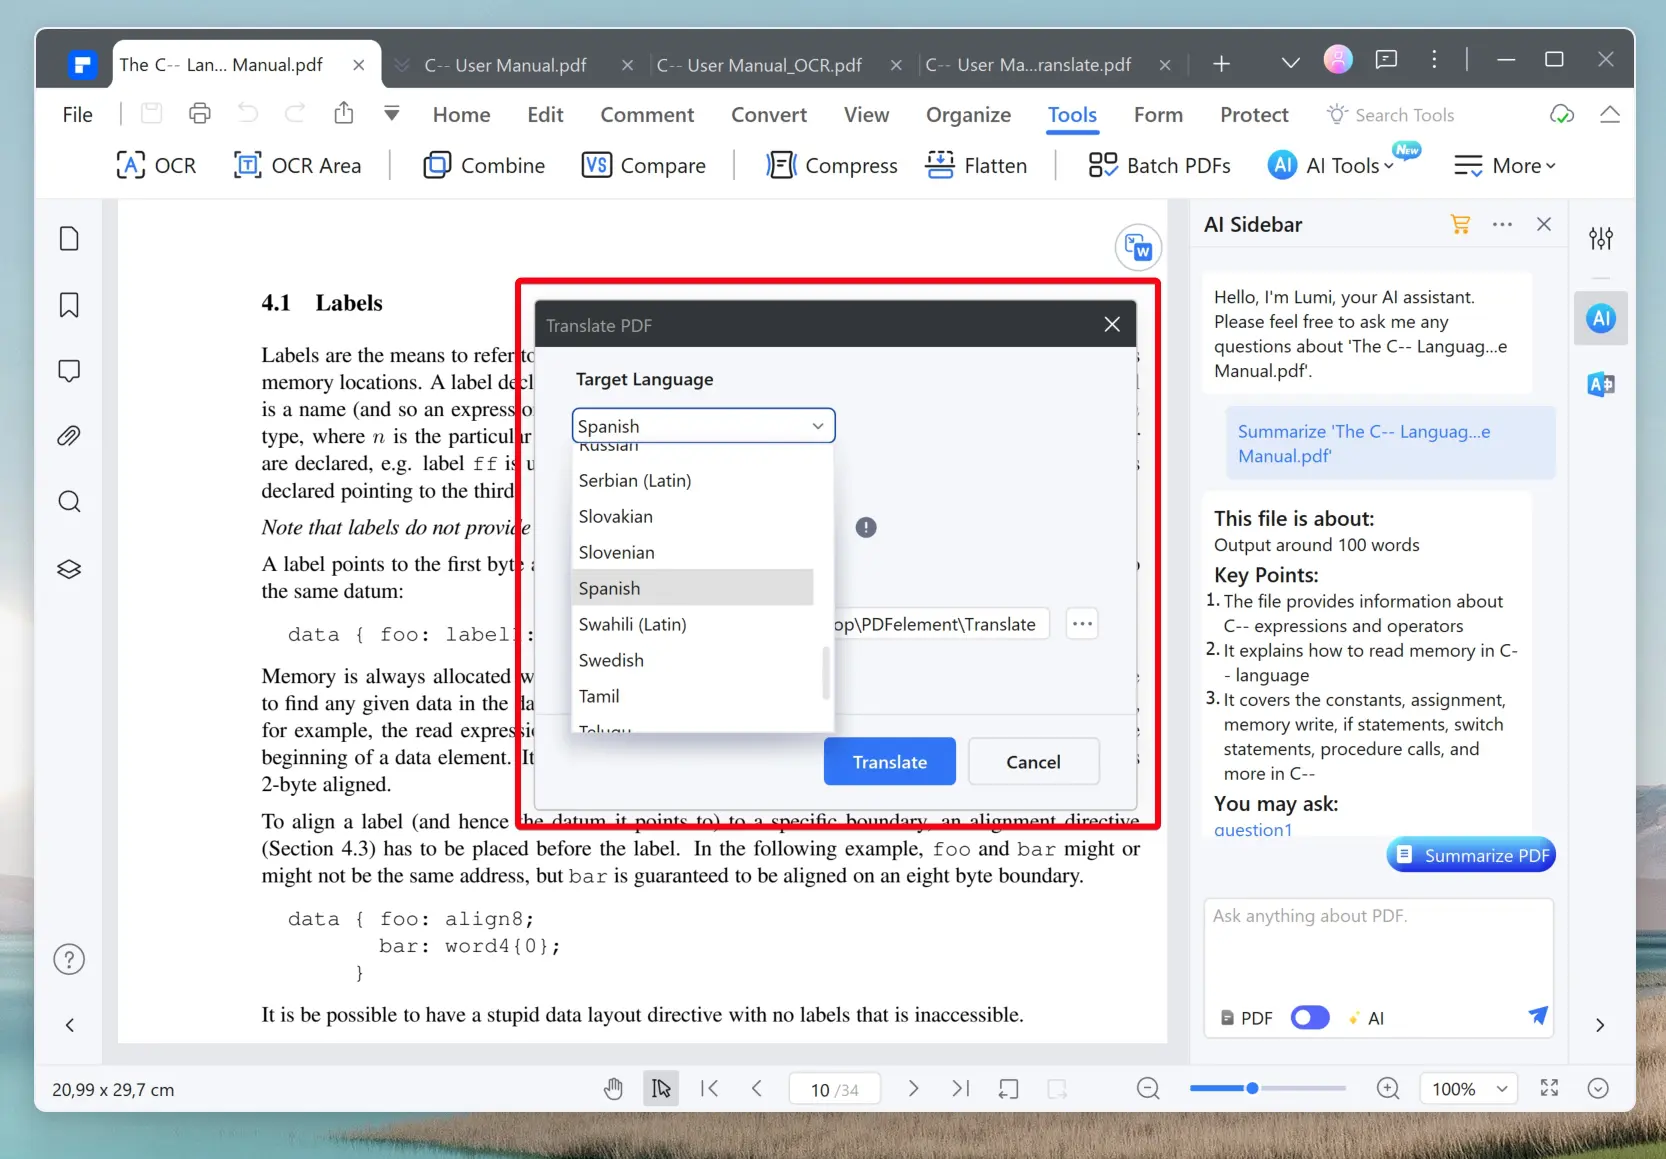The height and width of the screenshot is (1159, 1666).
Task: Open the 100% zoom level dropdown
Action: (x=1469, y=1089)
